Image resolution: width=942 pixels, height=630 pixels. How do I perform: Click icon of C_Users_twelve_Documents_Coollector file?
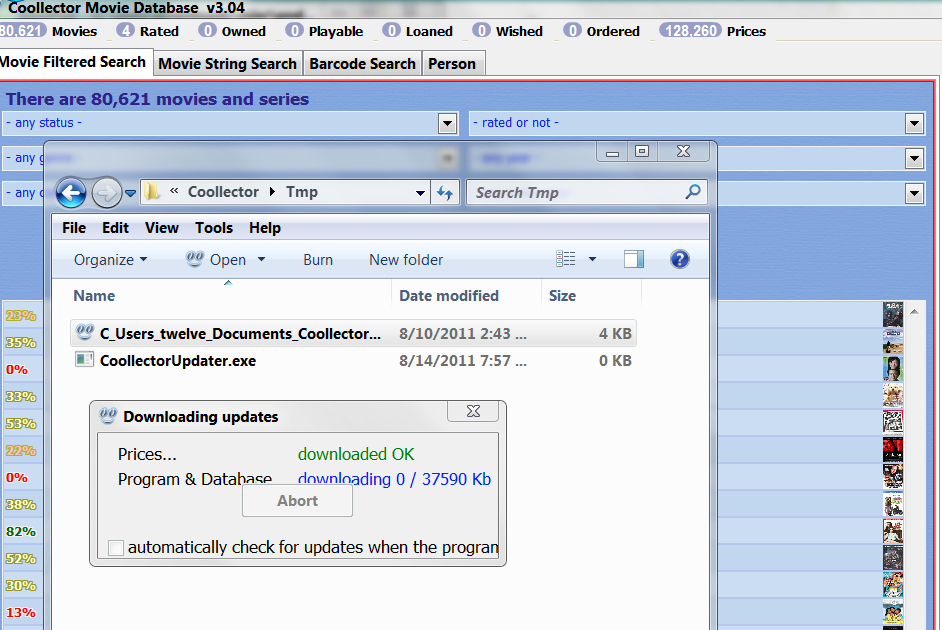tap(85, 332)
